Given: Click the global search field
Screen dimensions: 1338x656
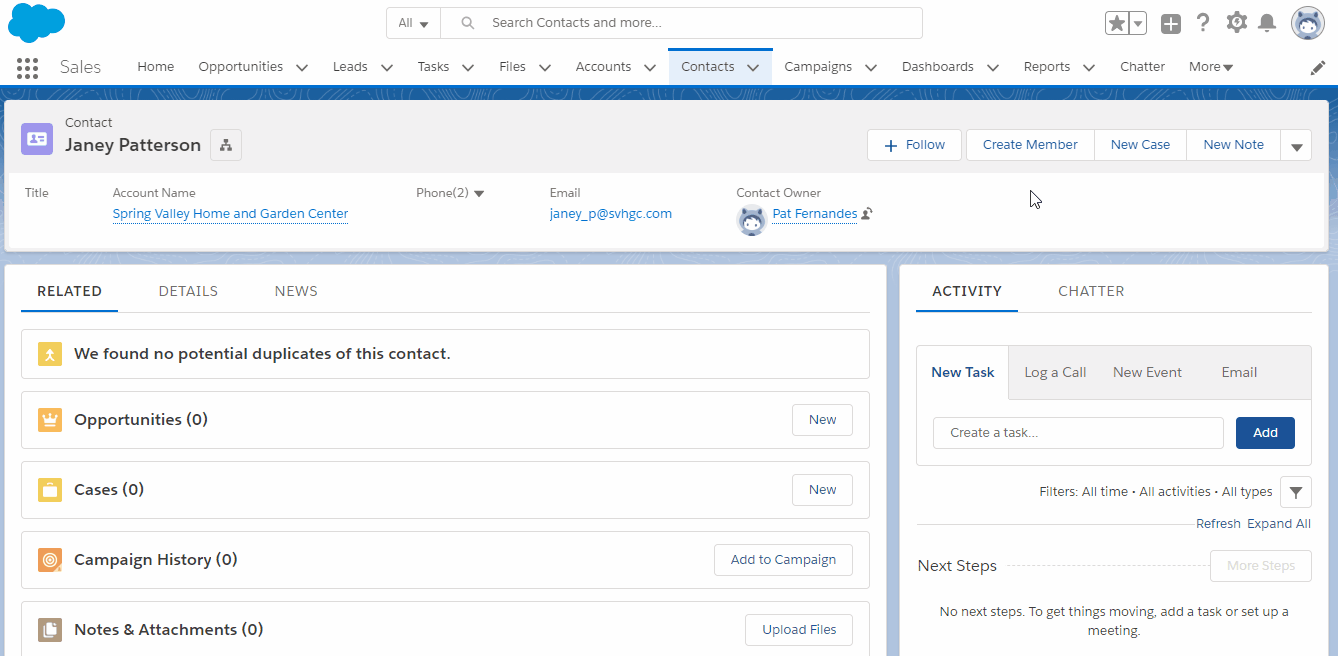Looking at the screenshot, I should coord(682,23).
